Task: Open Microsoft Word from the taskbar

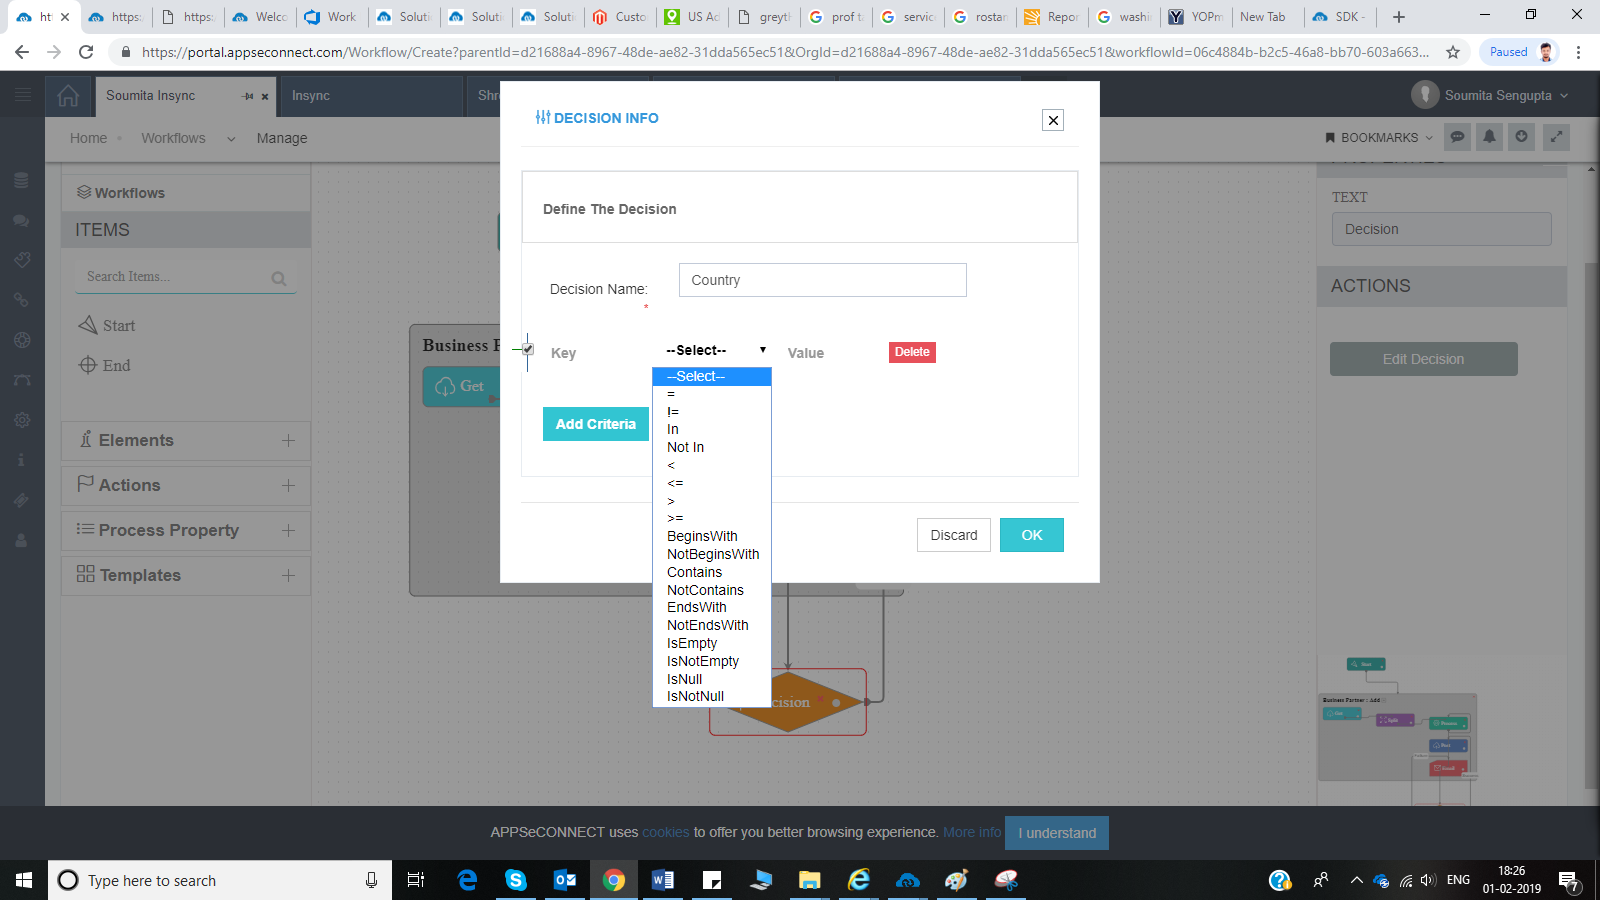Action: [x=662, y=880]
